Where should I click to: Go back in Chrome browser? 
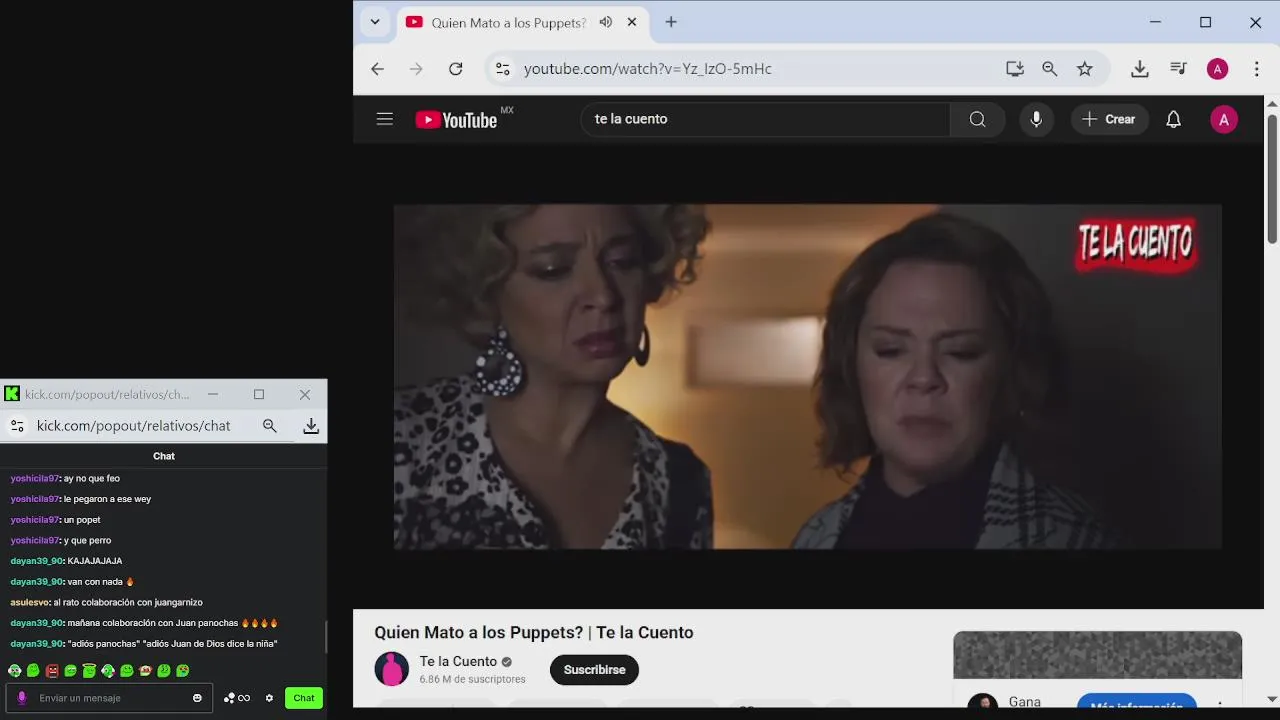[377, 69]
